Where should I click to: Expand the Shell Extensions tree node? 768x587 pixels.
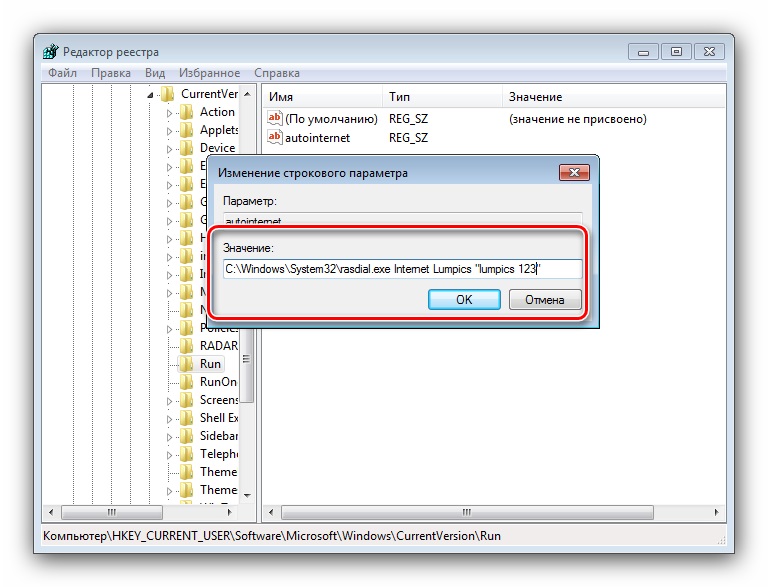169,419
